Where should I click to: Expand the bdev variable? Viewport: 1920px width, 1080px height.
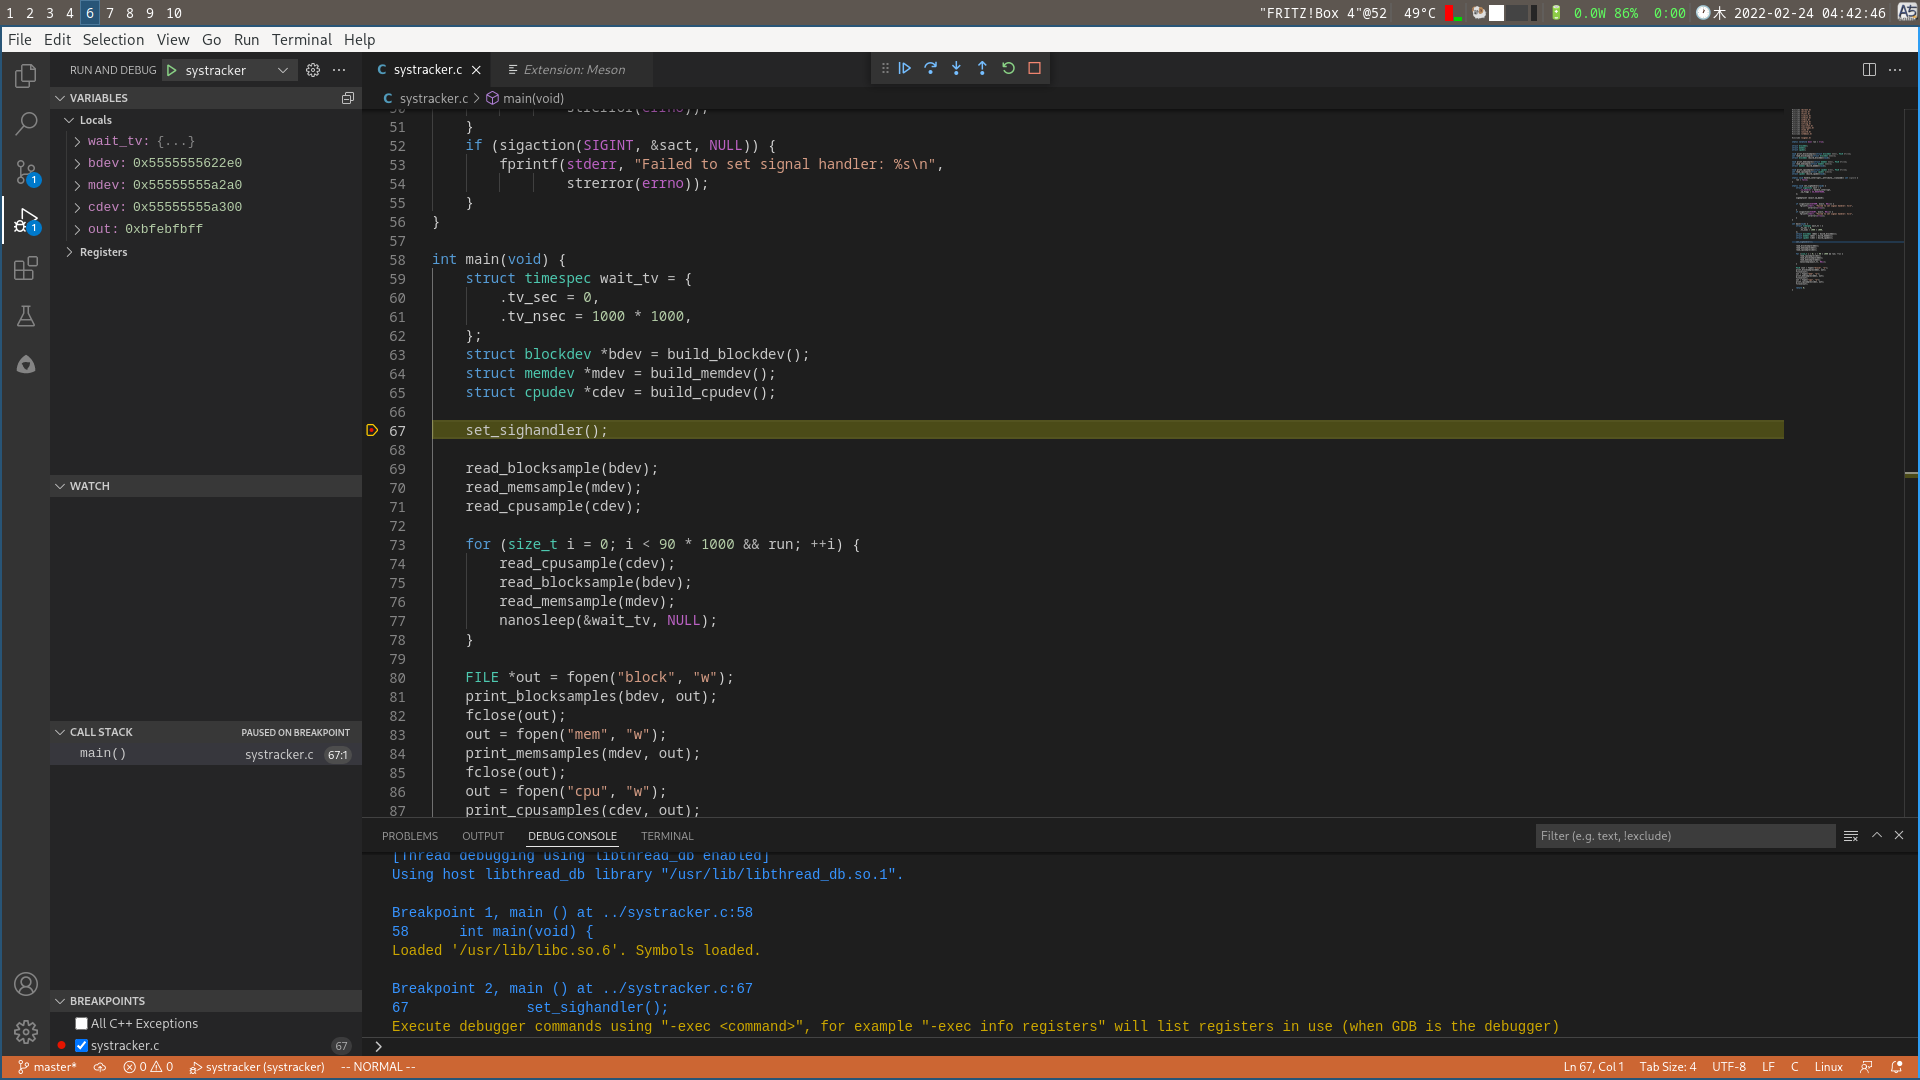tap(77, 163)
